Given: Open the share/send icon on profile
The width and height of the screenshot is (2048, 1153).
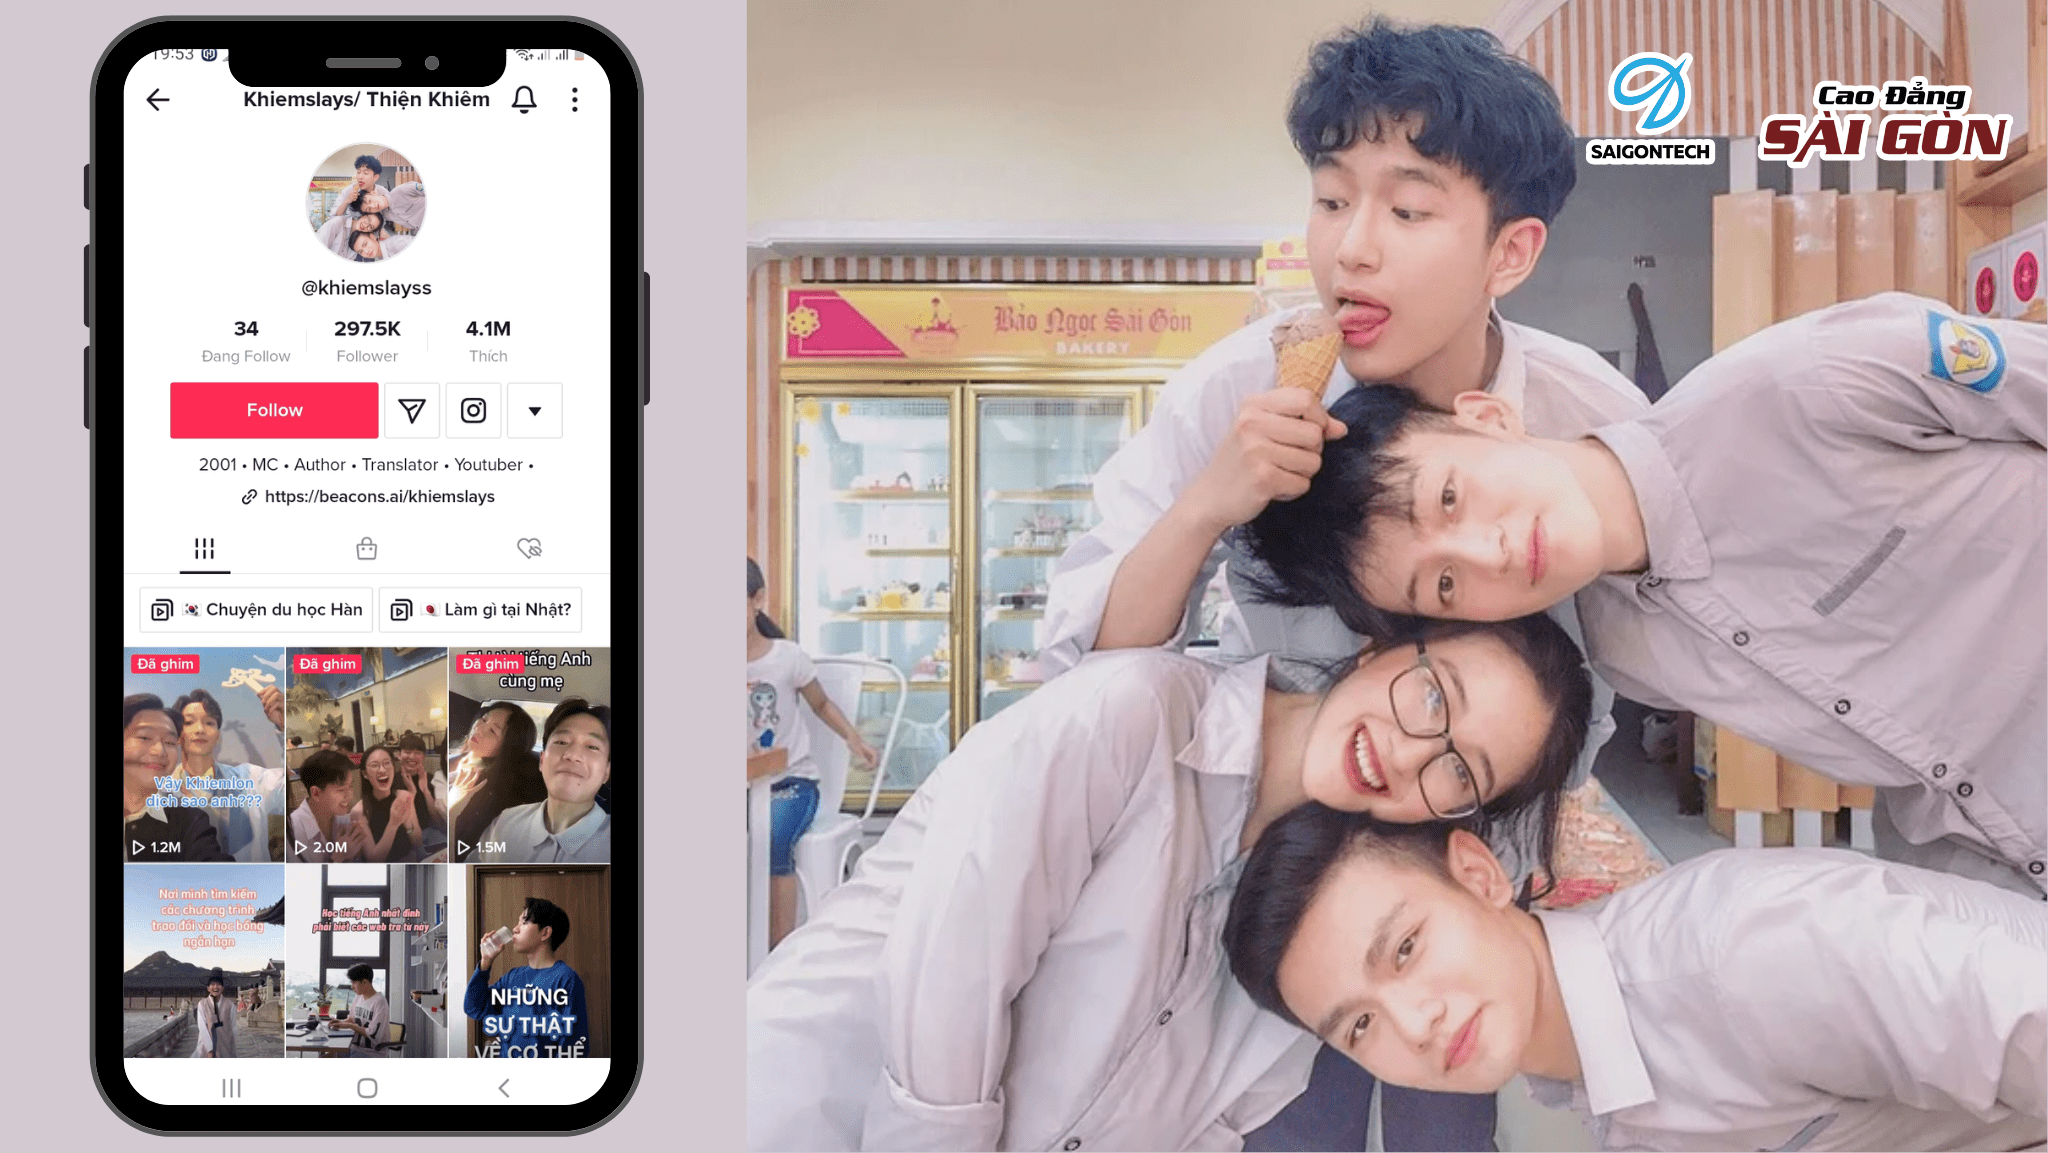Looking at the screenshot, I should [412, 411].
